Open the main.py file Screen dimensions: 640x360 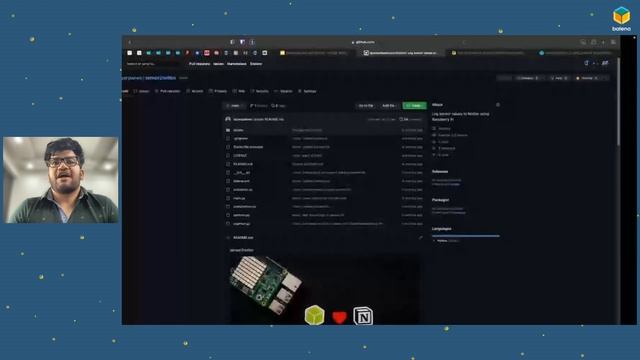click(x=239, y=198)
